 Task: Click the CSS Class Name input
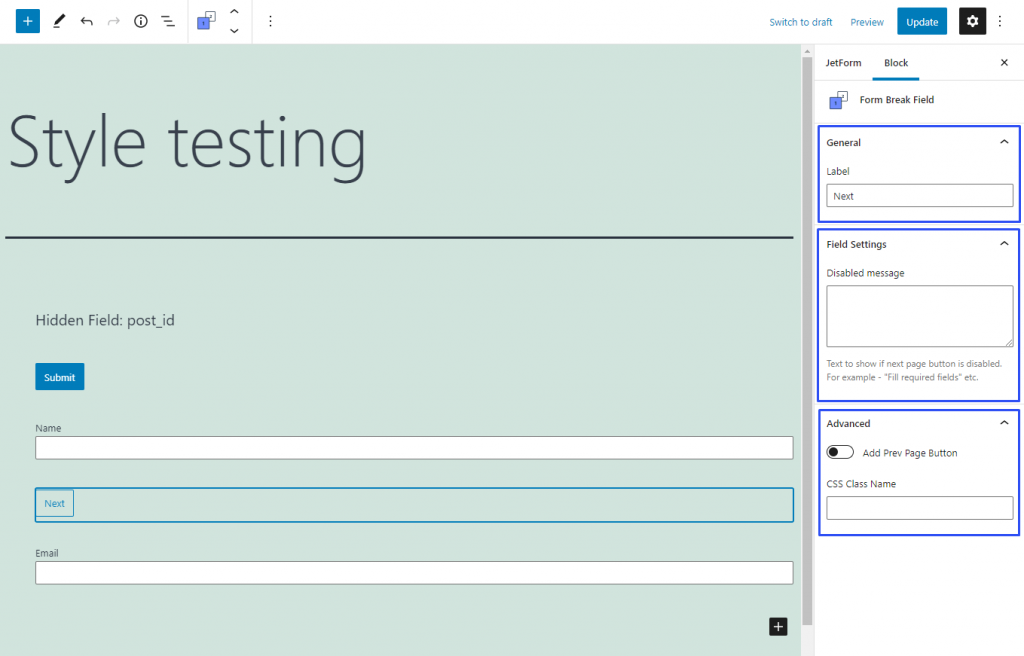point(920,508)
